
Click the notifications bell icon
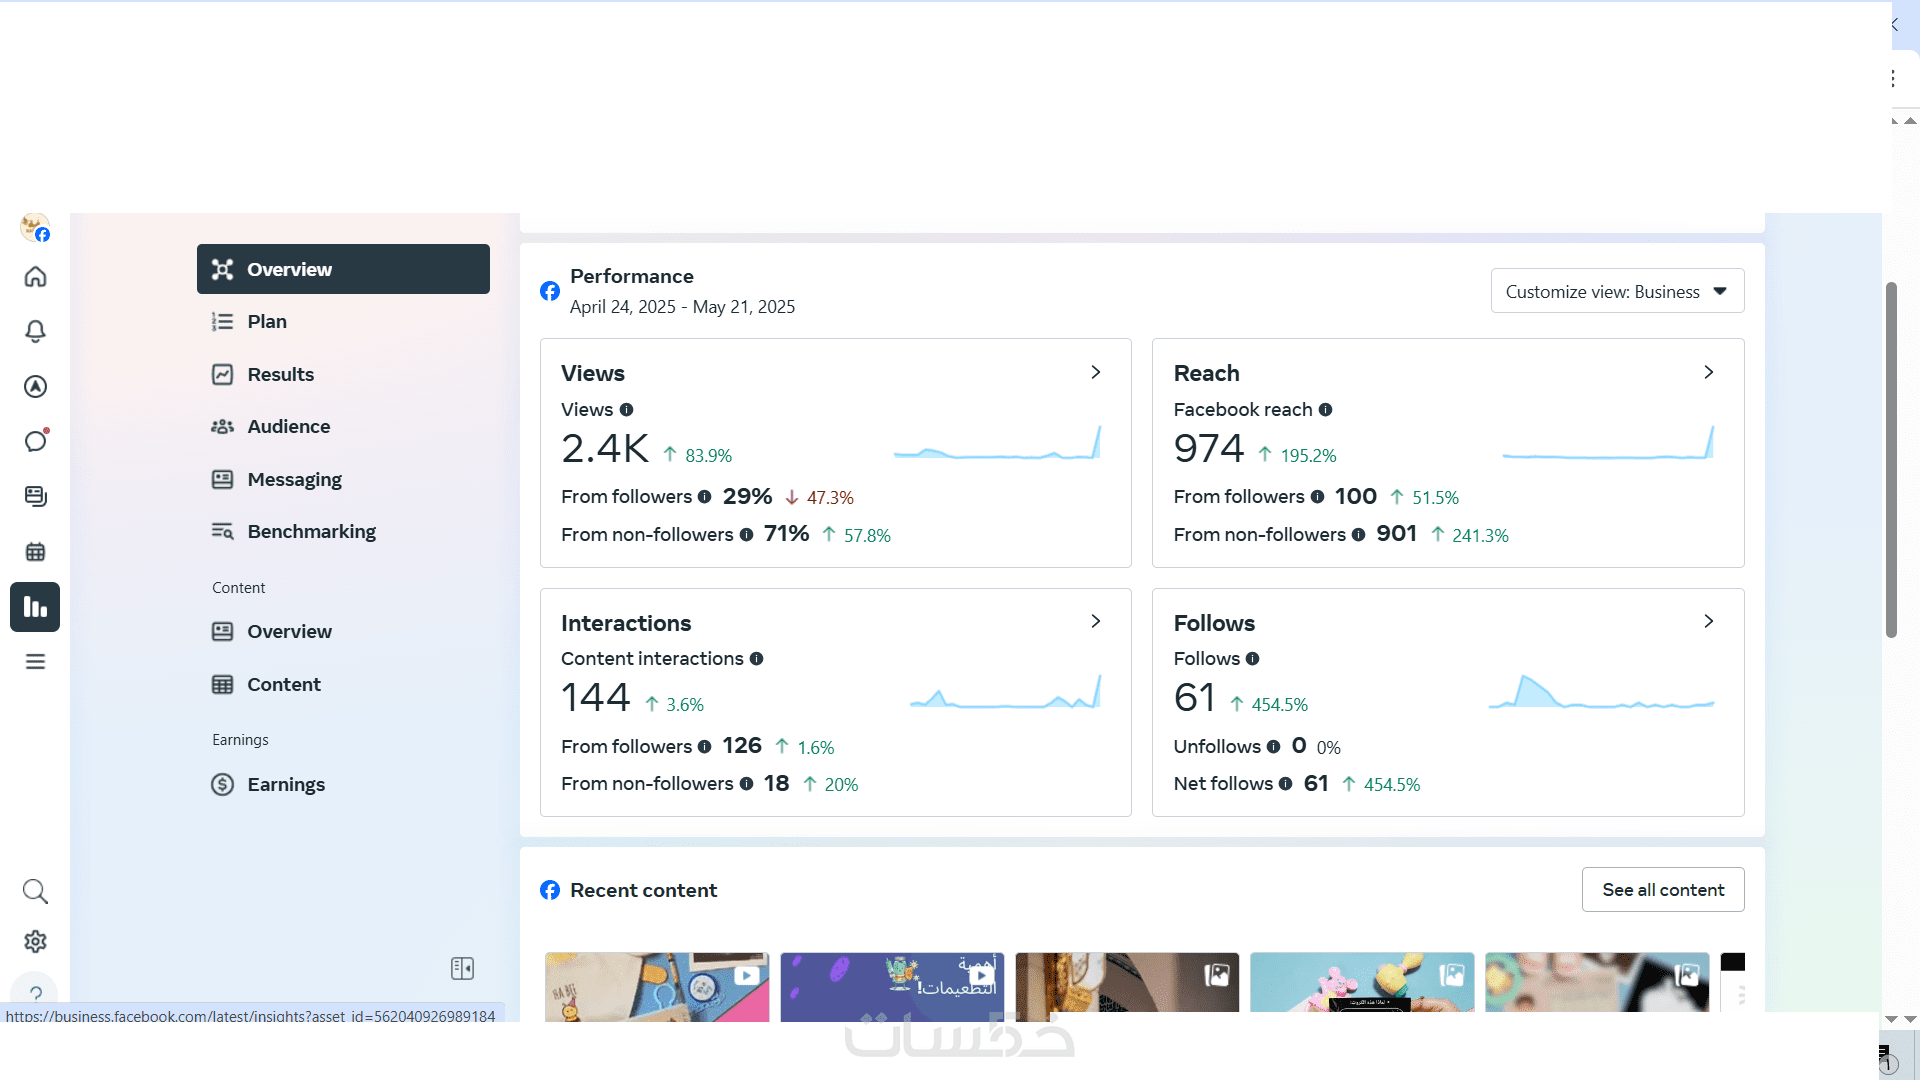pyautogui.click(x=35, y=331)
